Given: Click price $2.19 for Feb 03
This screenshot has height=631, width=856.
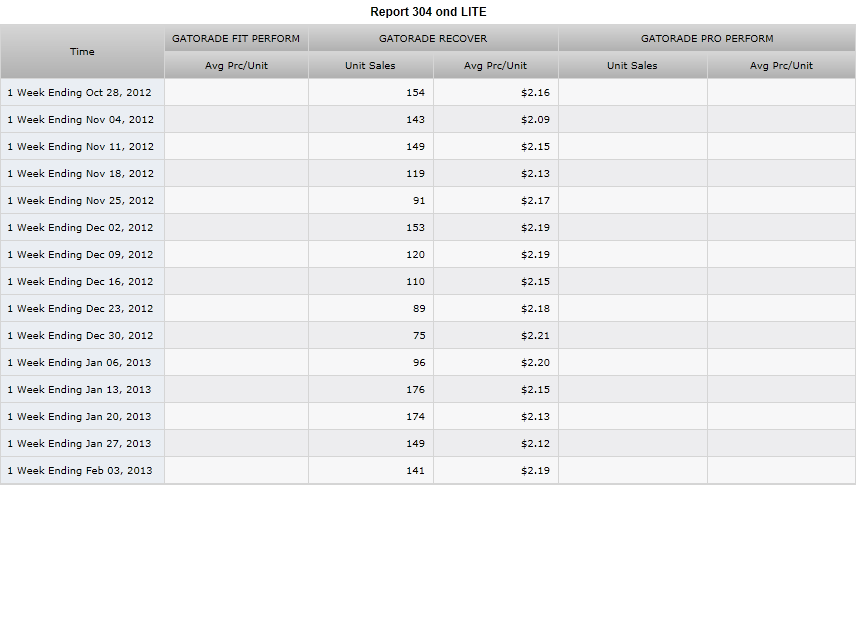Looking at the screenshot, I should coord(535,471).
